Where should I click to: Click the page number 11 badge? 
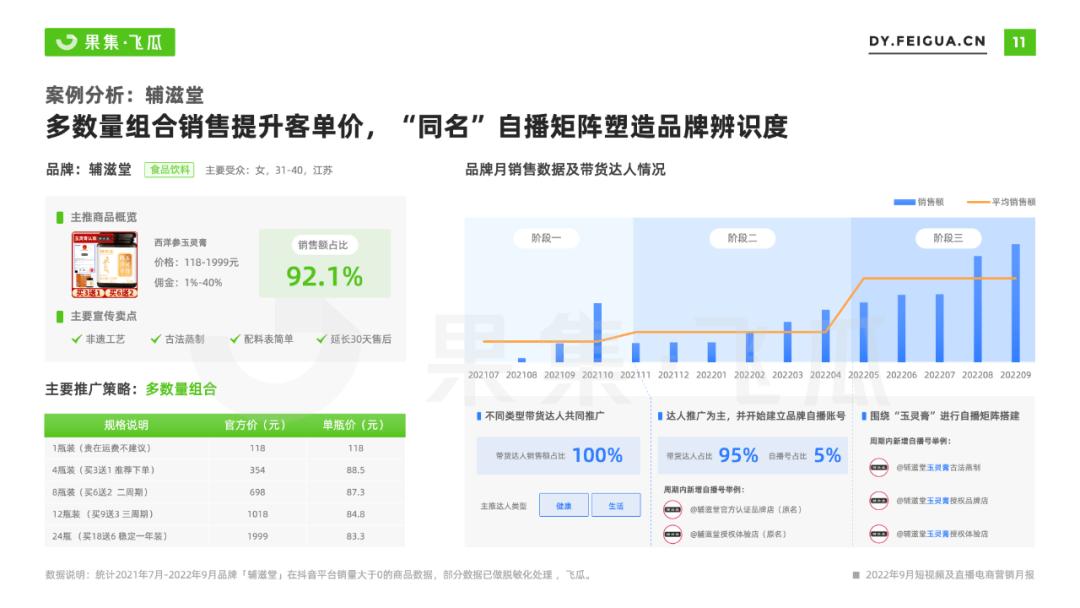[x=1019, y=42]
